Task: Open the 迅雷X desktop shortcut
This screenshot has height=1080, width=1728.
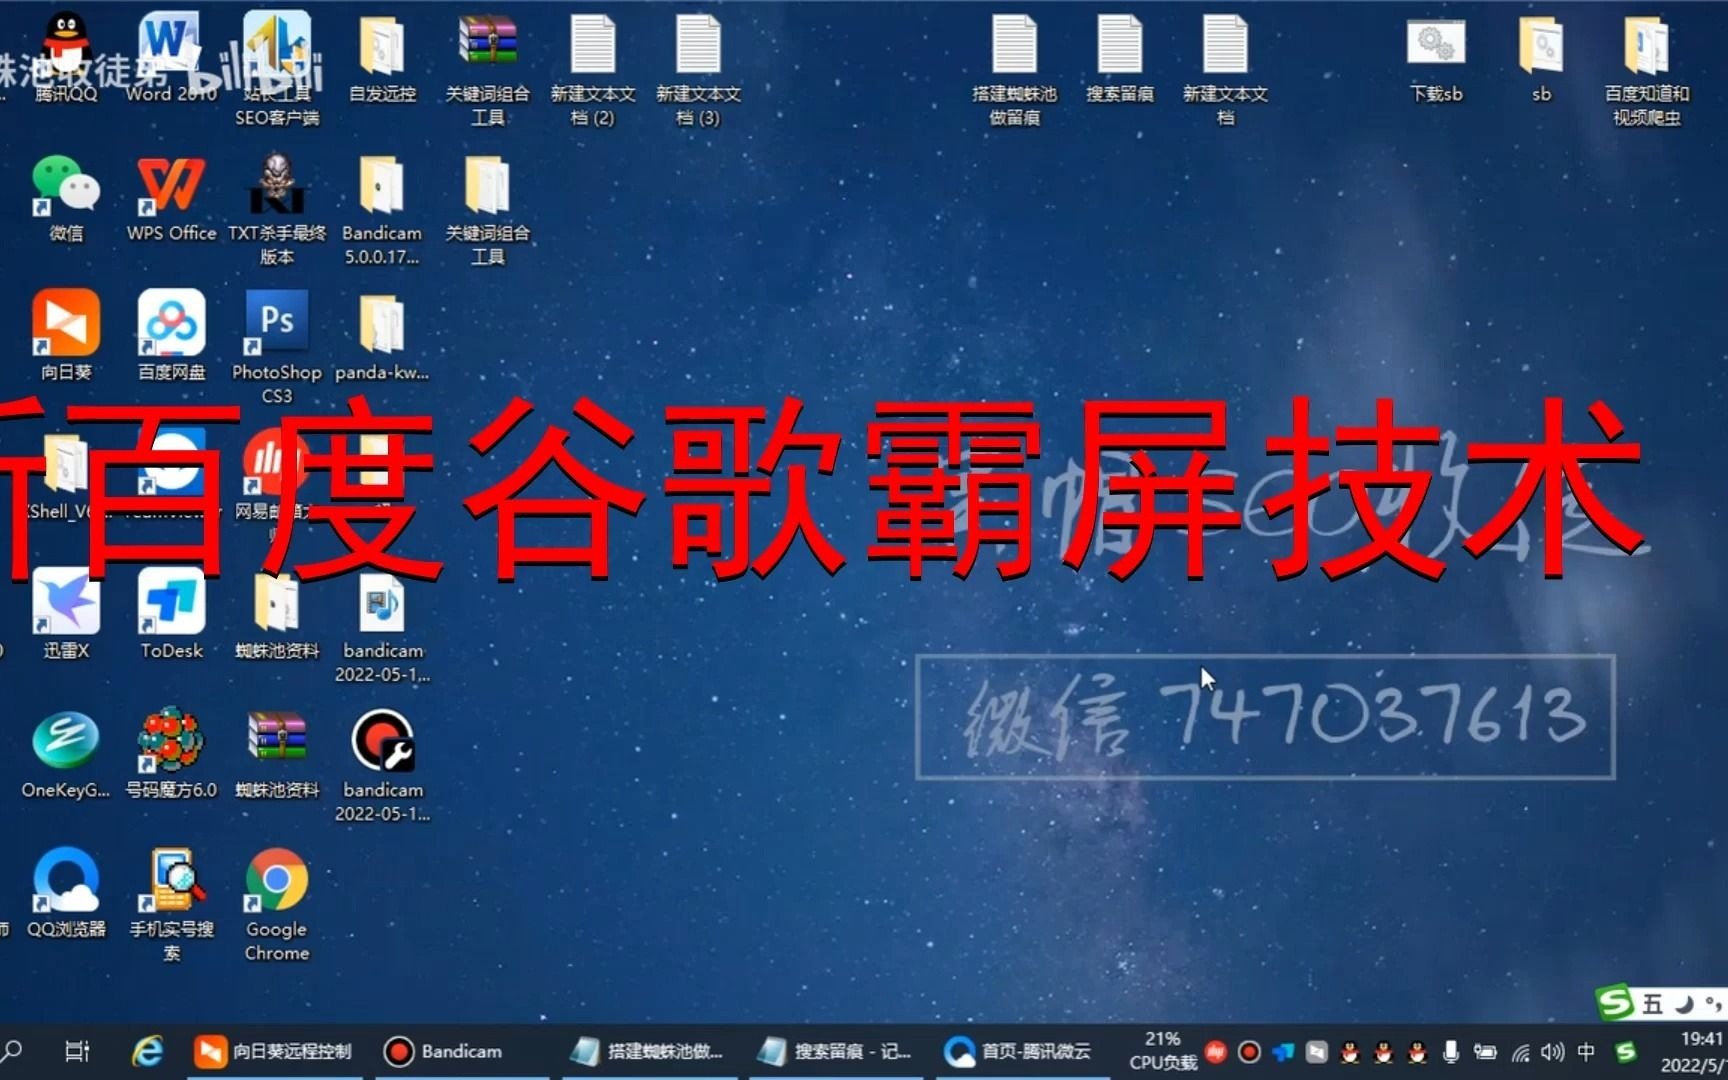Action: [66, 614]
